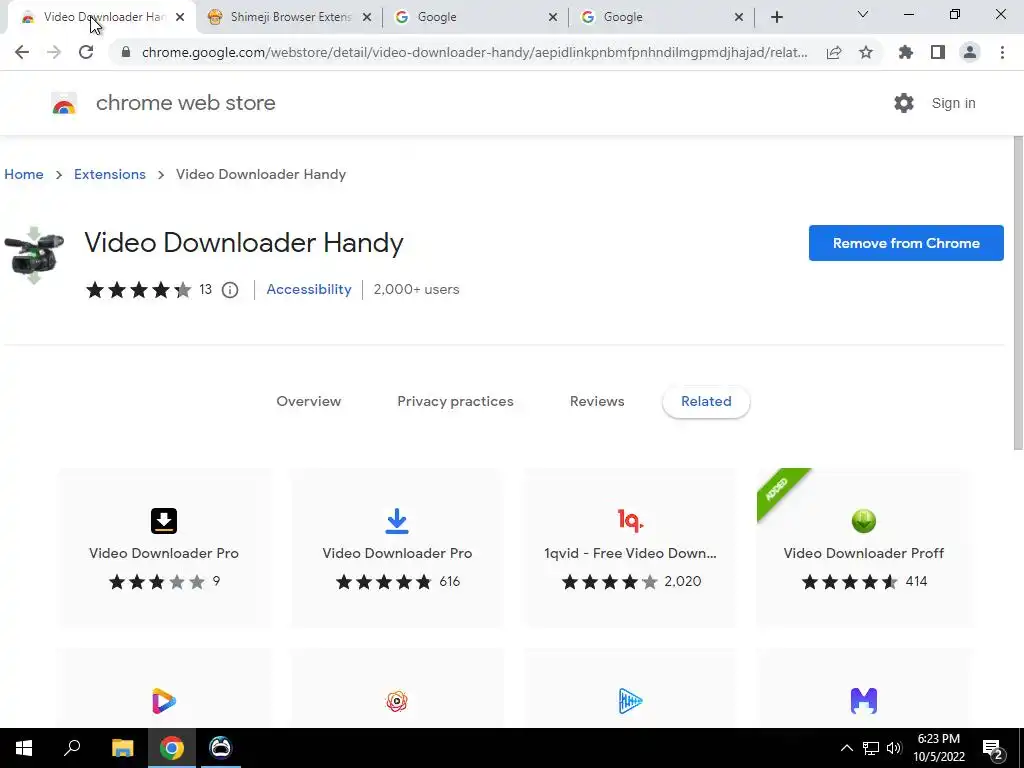Viewport: 1024px width, 768px height.
Task: Switch to the second Google tab
Action: tap(661, 17)
